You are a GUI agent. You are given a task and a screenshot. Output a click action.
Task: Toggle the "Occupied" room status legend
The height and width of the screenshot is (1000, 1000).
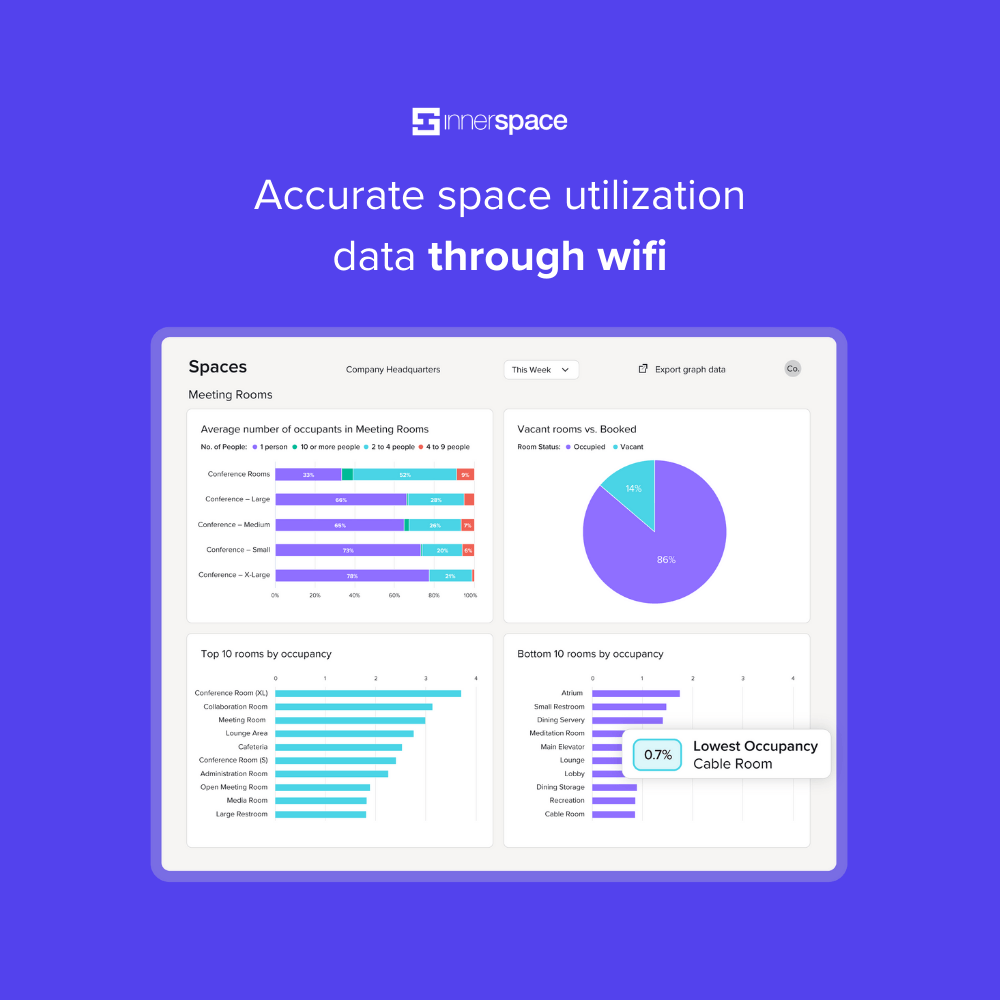click(x=568, y=447)
